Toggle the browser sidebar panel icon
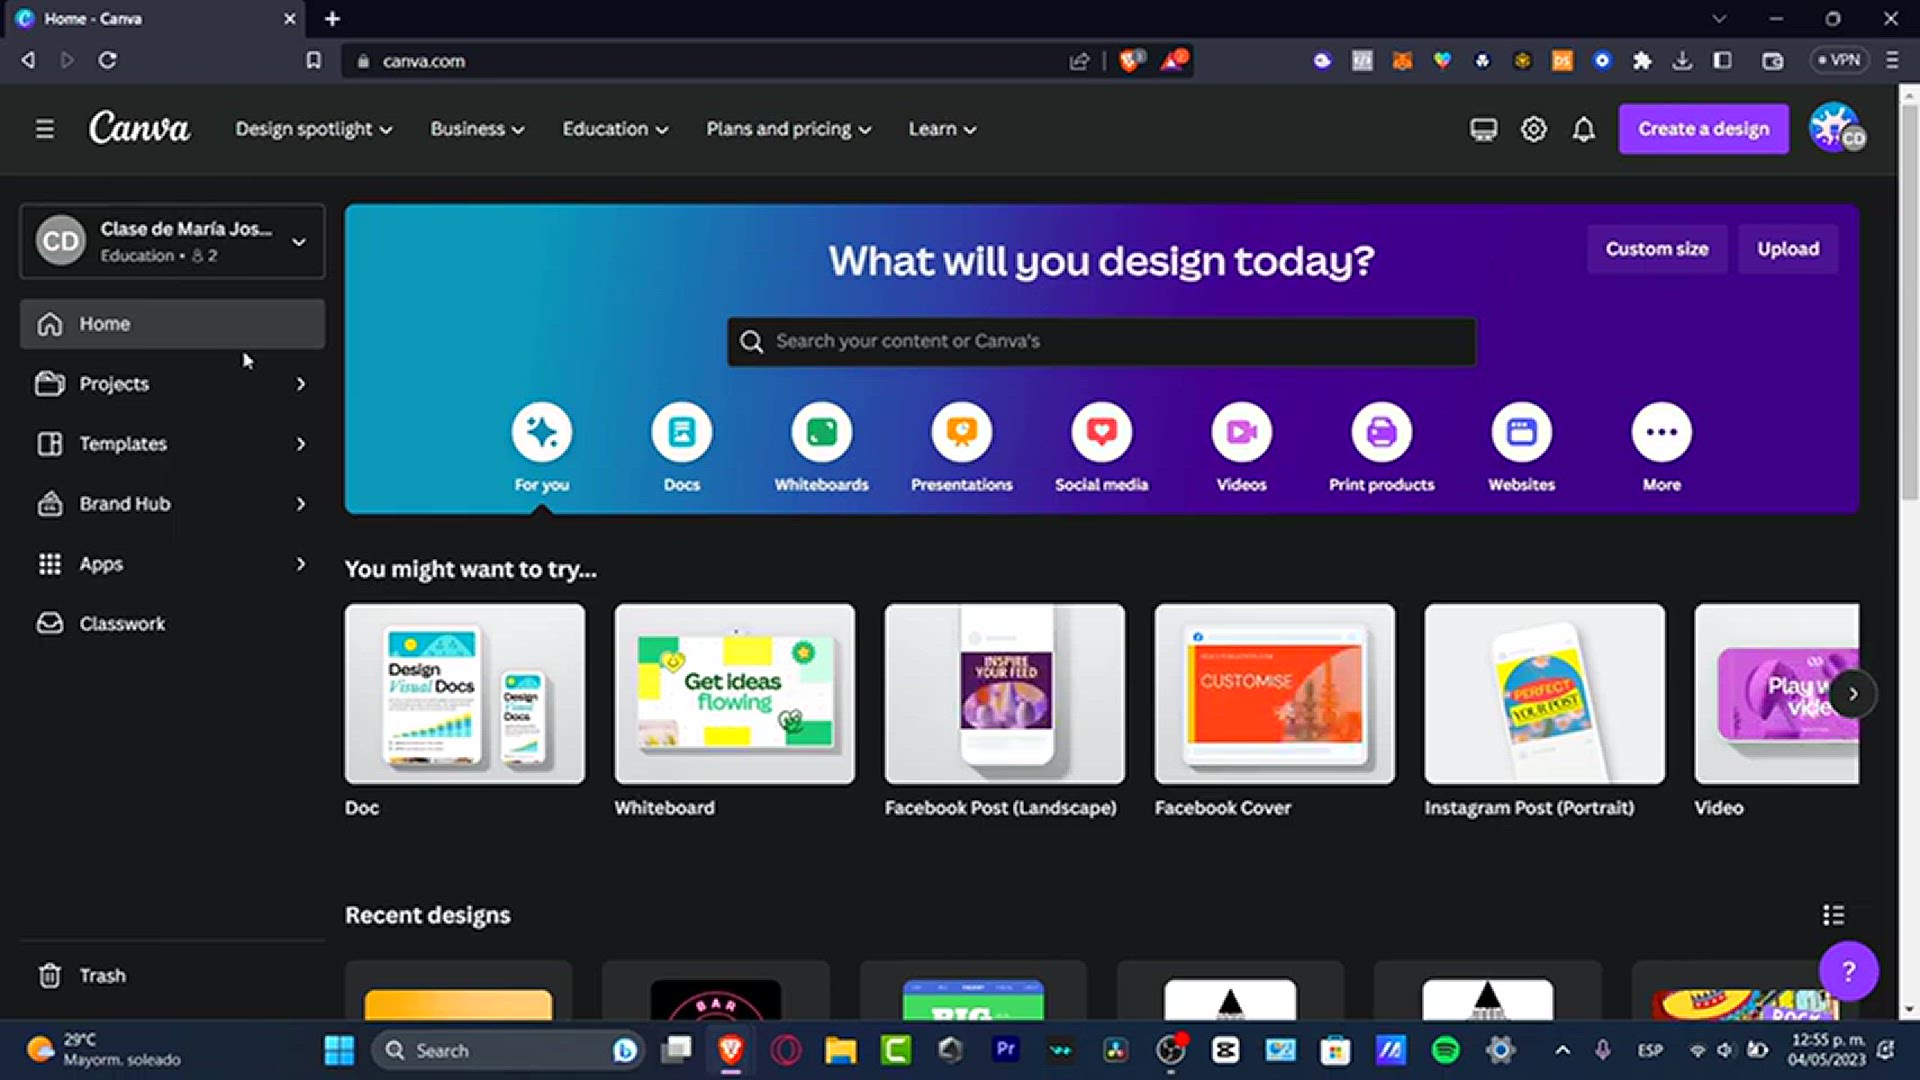This screenshot has height=1080, width=1920. (1722, 61)
